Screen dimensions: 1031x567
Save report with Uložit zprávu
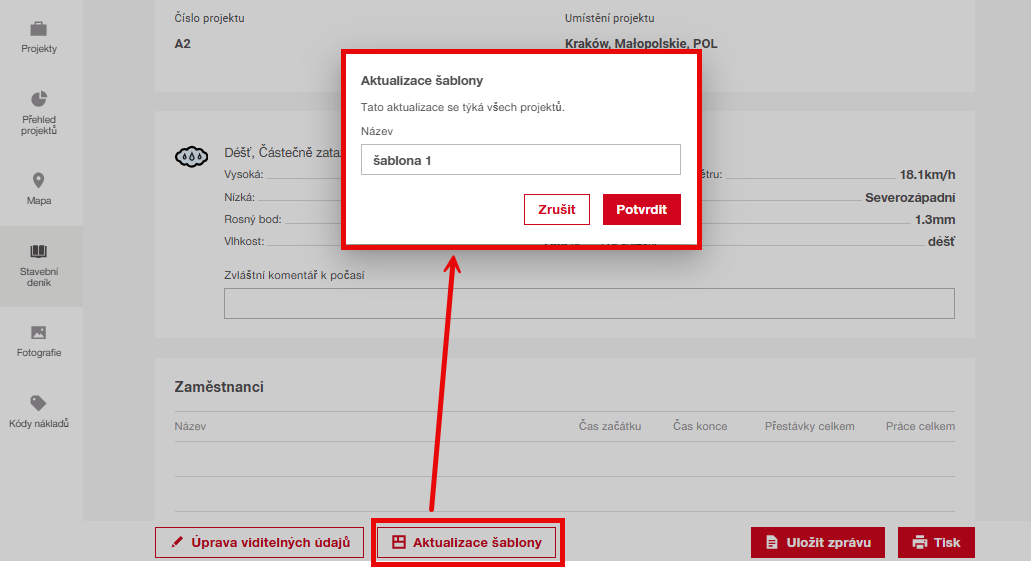click(x=817, y=542)
